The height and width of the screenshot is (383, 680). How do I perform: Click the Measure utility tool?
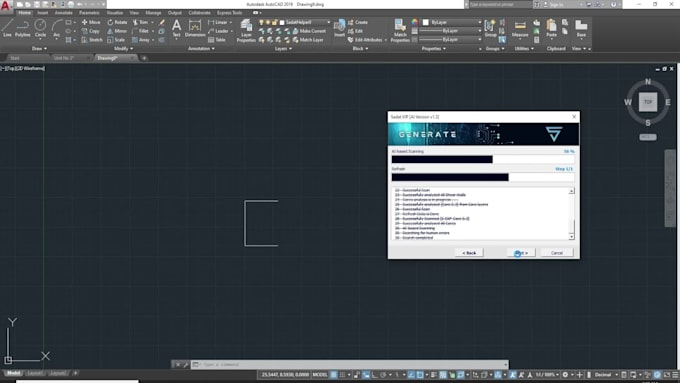click(x=520, y=28)
